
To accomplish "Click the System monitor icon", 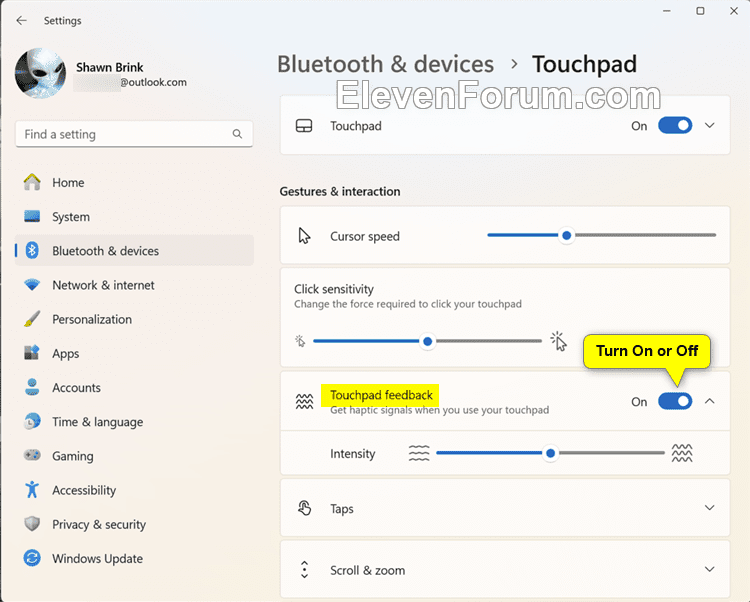I will 32,217.
